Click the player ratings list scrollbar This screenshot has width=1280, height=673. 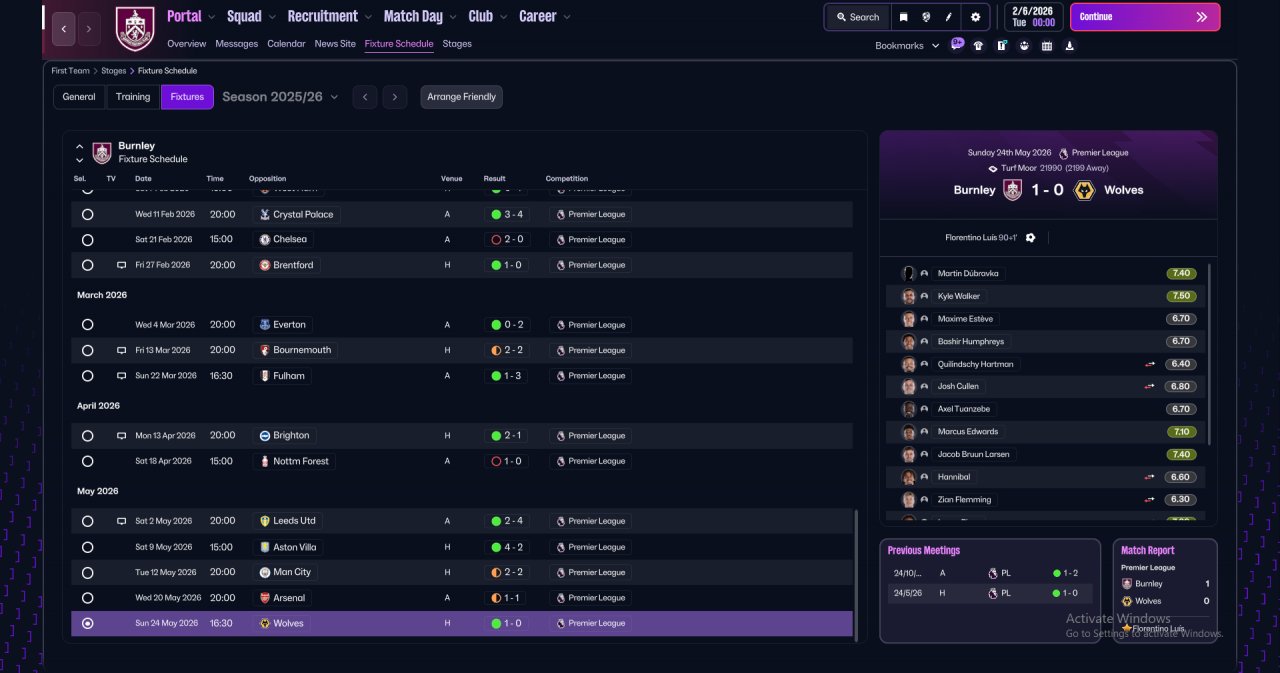click(1210, 354)
